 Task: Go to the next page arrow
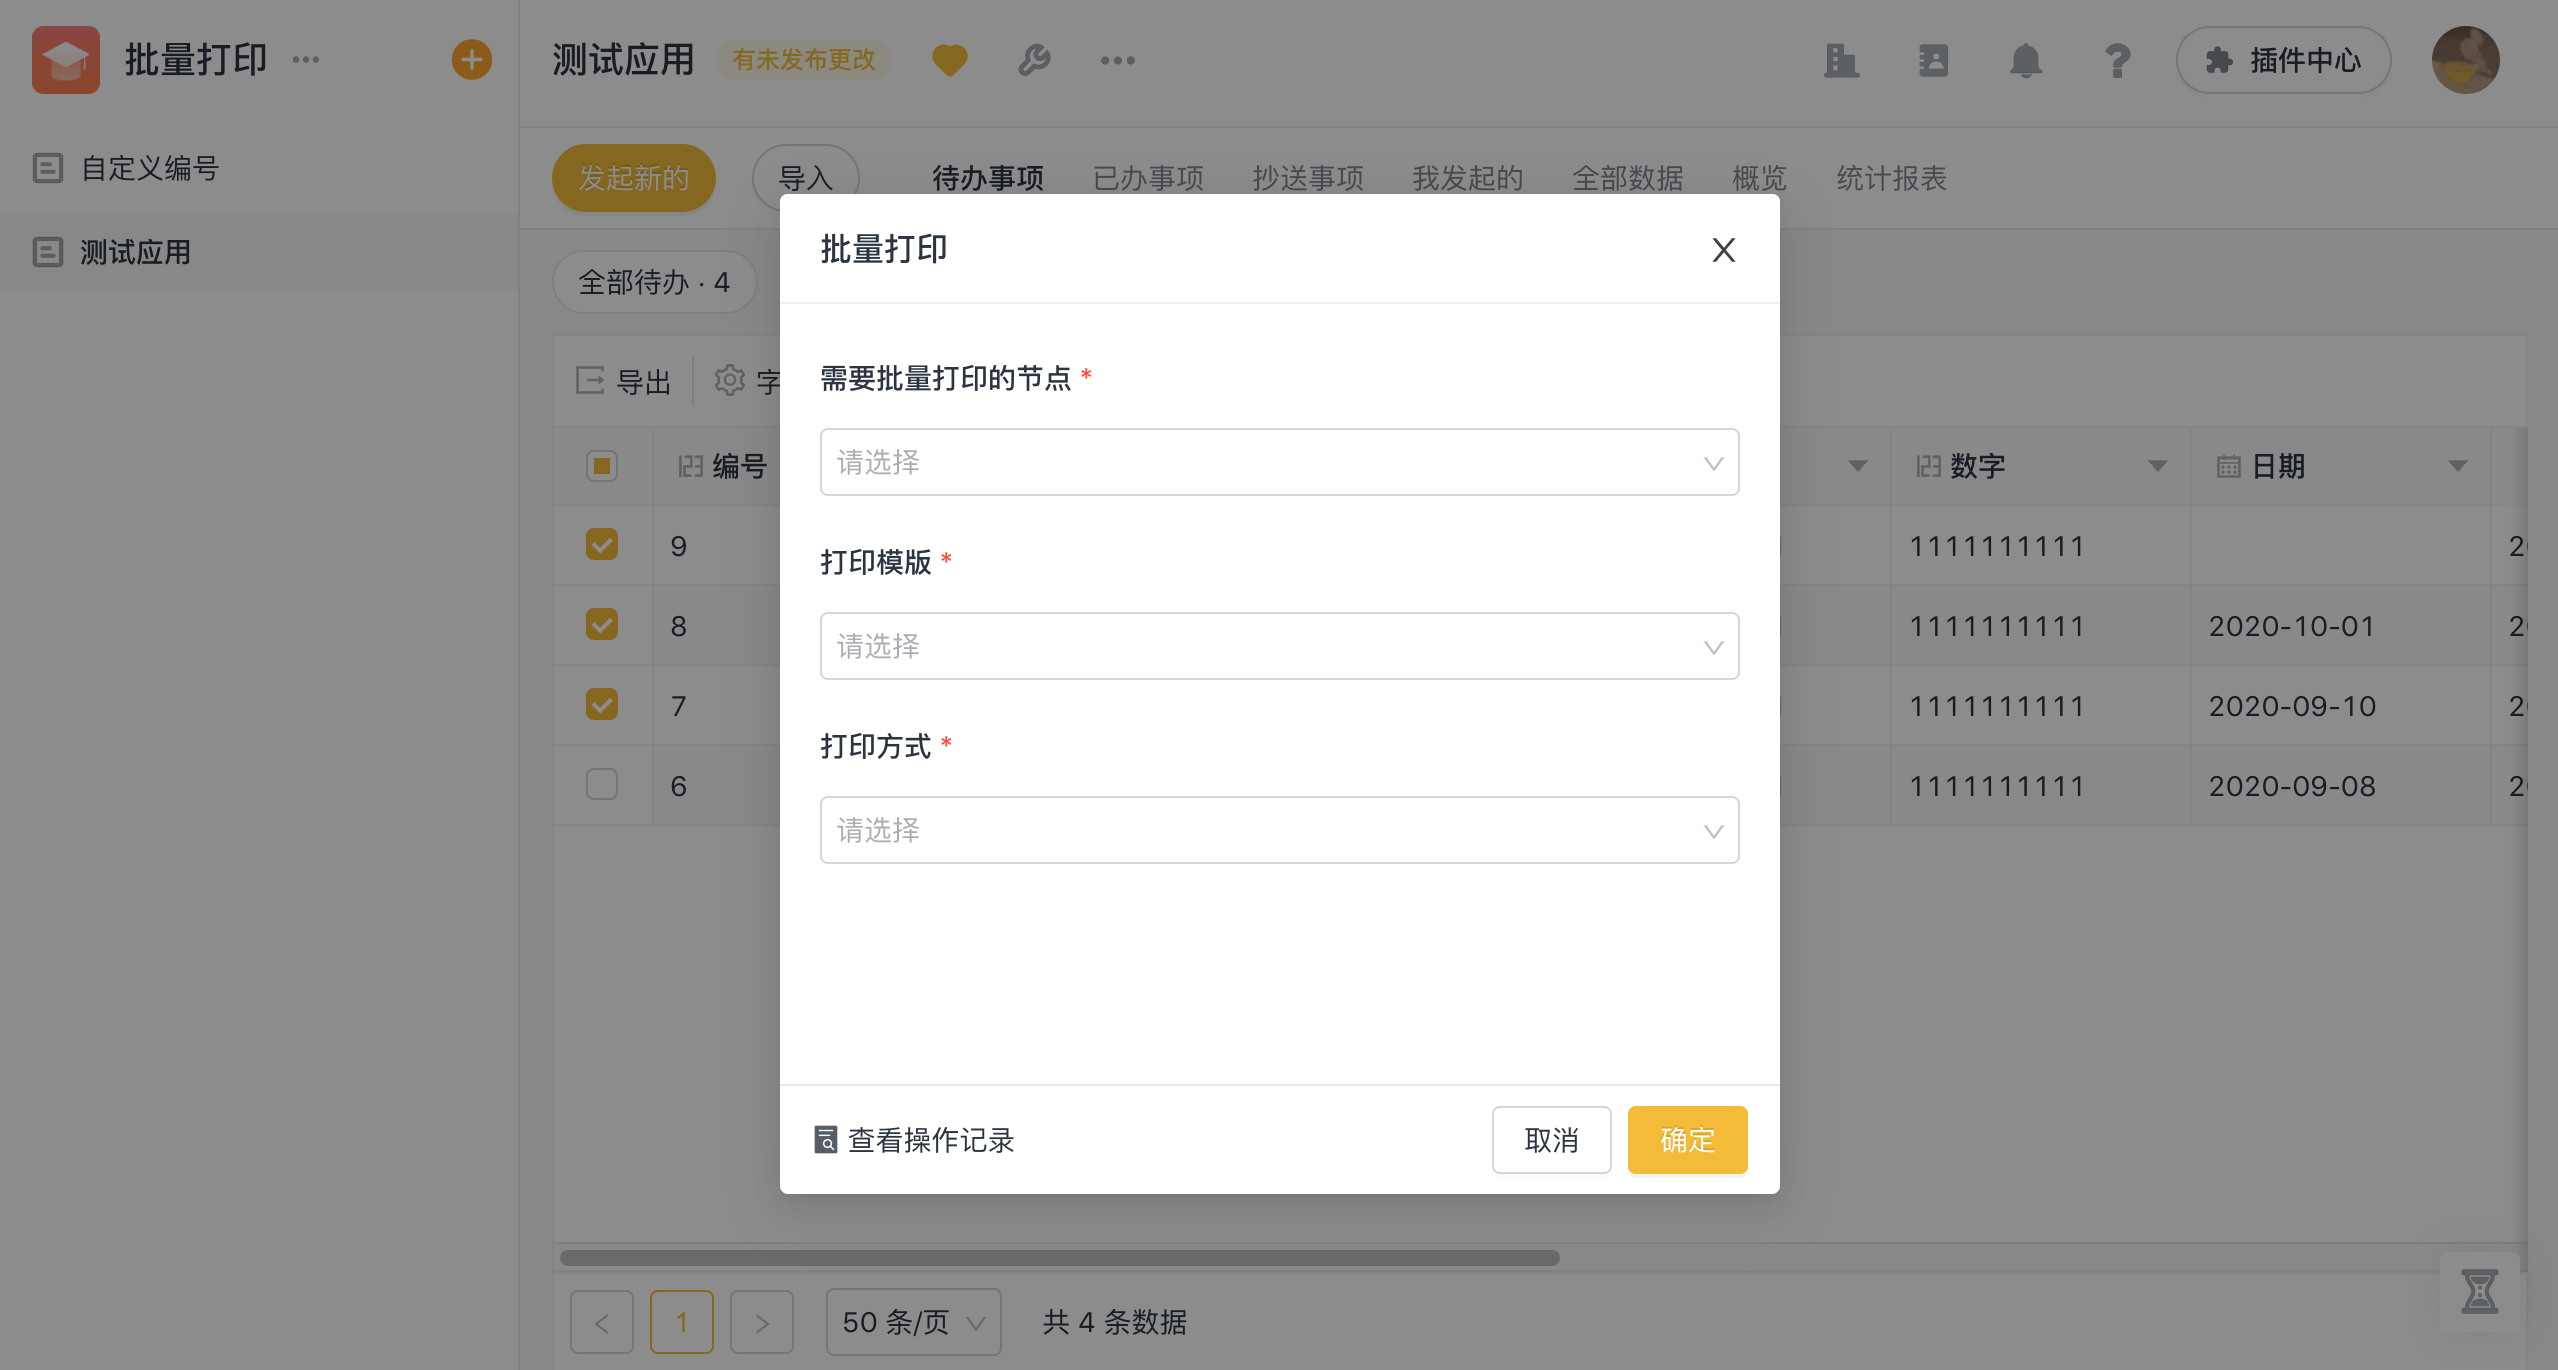pyautogui.click(x=762, y=1322)
